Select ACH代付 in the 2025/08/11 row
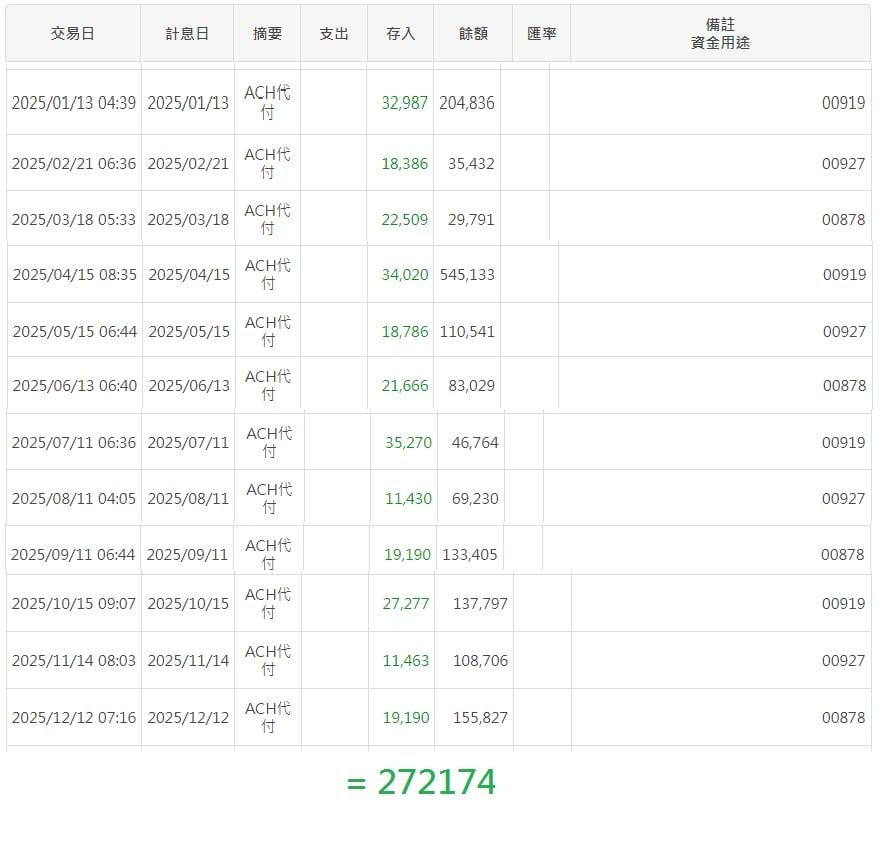Viewport: 891px width, 849px height. [x=269, y=498]
